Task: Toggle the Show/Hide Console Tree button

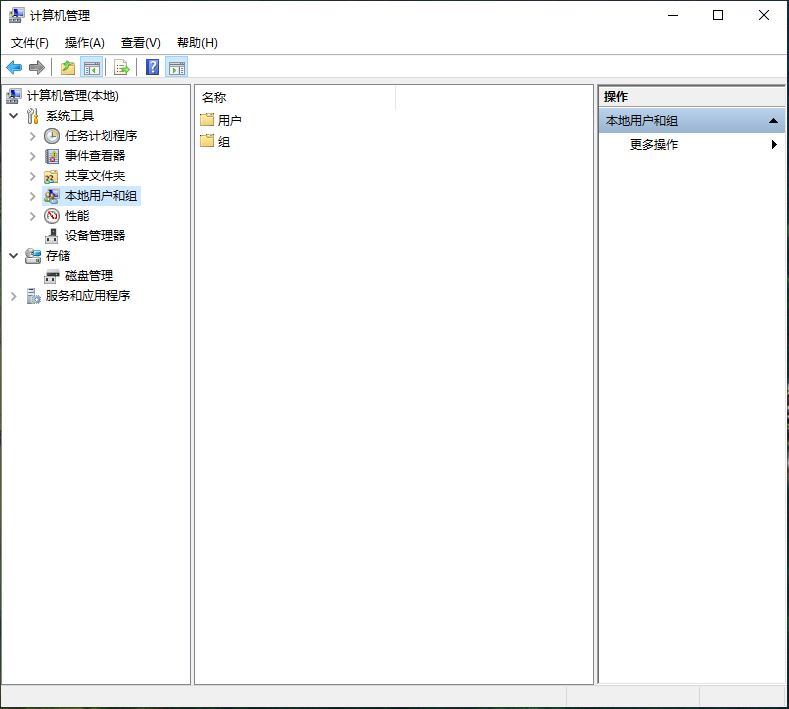Action: pos(92,67)
